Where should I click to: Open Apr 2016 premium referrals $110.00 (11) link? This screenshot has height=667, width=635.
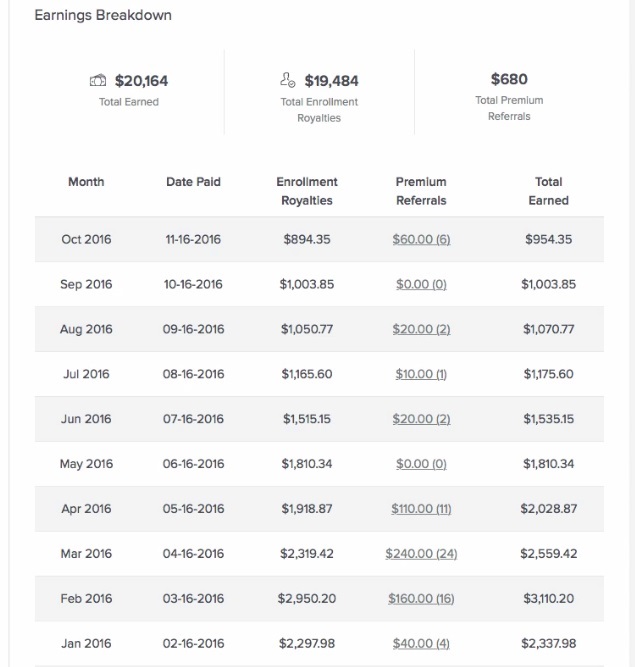[x=421, y=509]
